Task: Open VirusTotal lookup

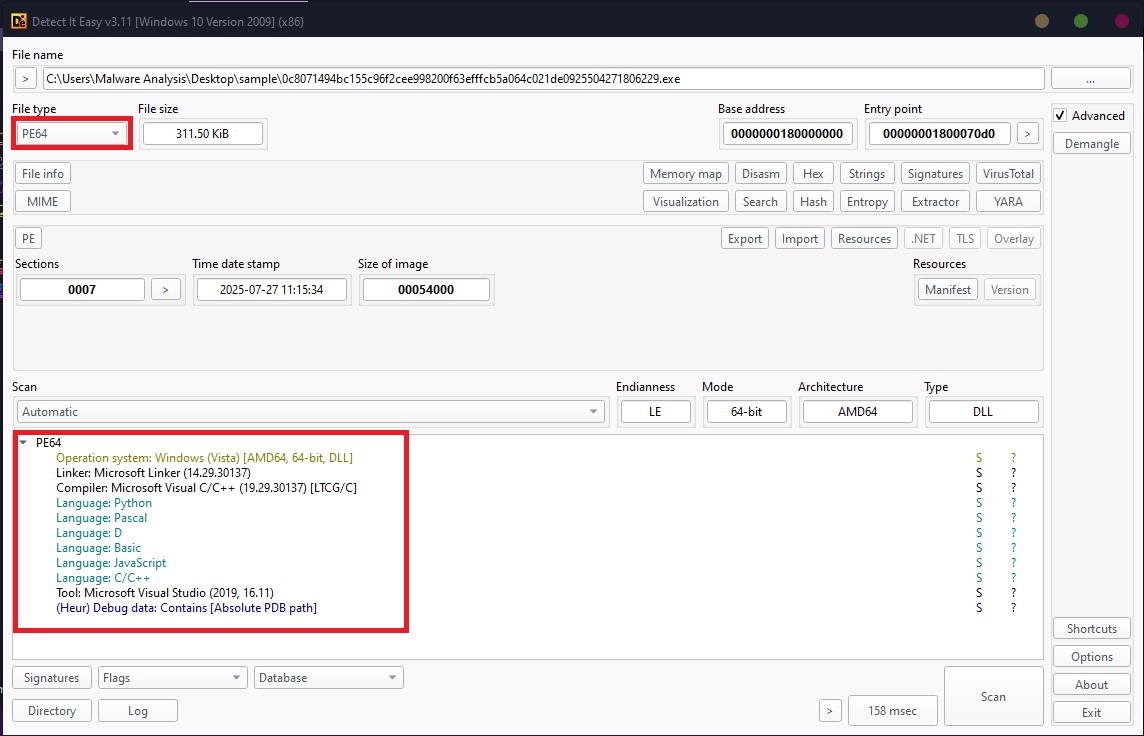Action: pos(1008,174)
